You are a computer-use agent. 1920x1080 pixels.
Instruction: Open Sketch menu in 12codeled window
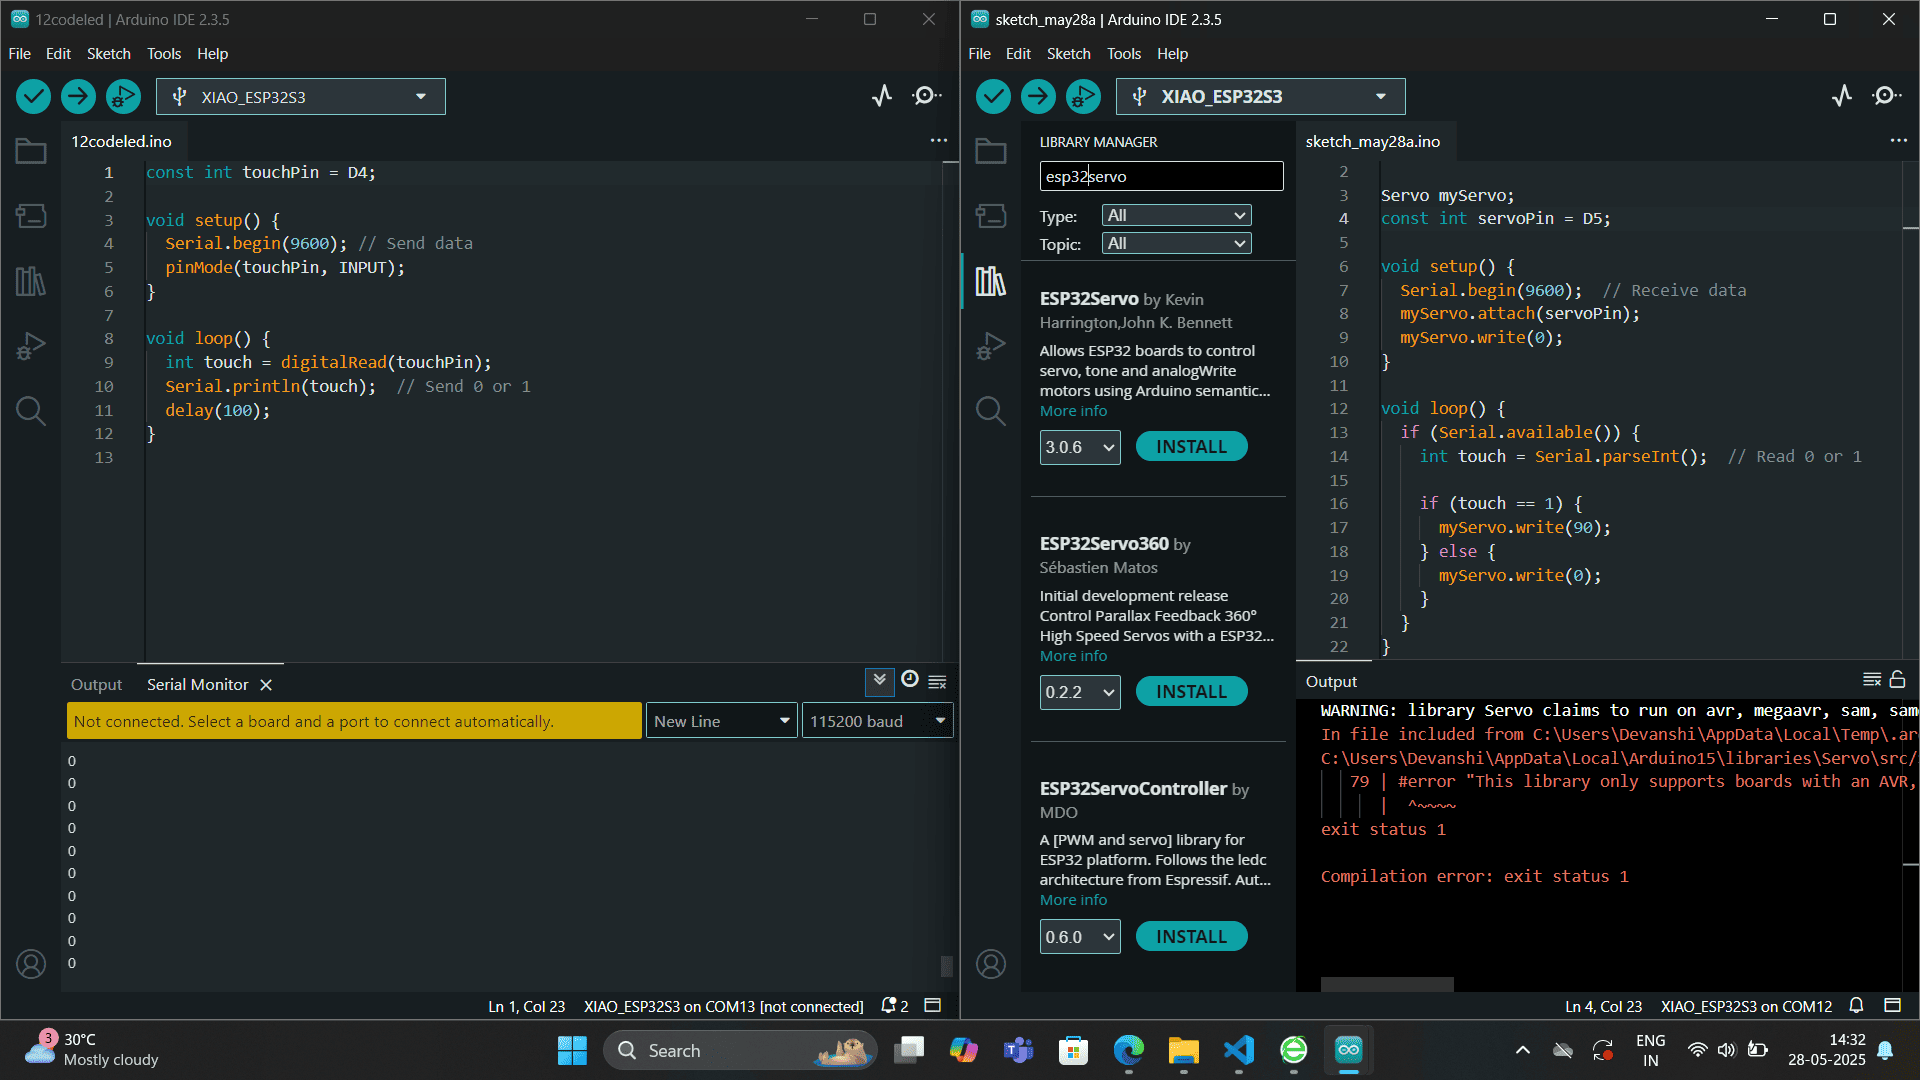108,54
